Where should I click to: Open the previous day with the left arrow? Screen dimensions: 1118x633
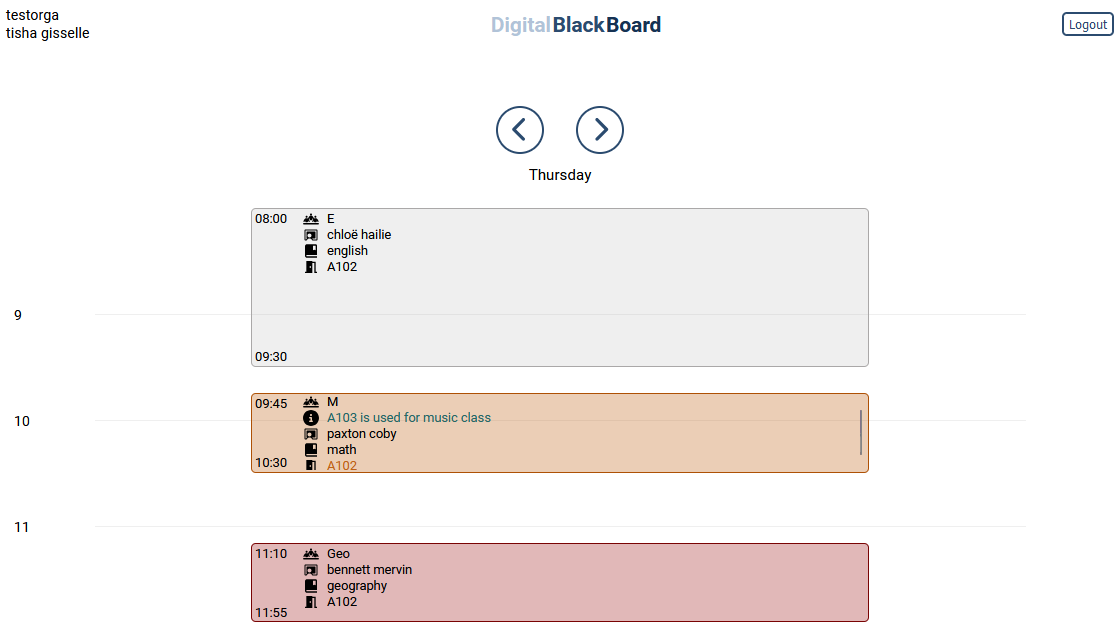tap(520, 130)
